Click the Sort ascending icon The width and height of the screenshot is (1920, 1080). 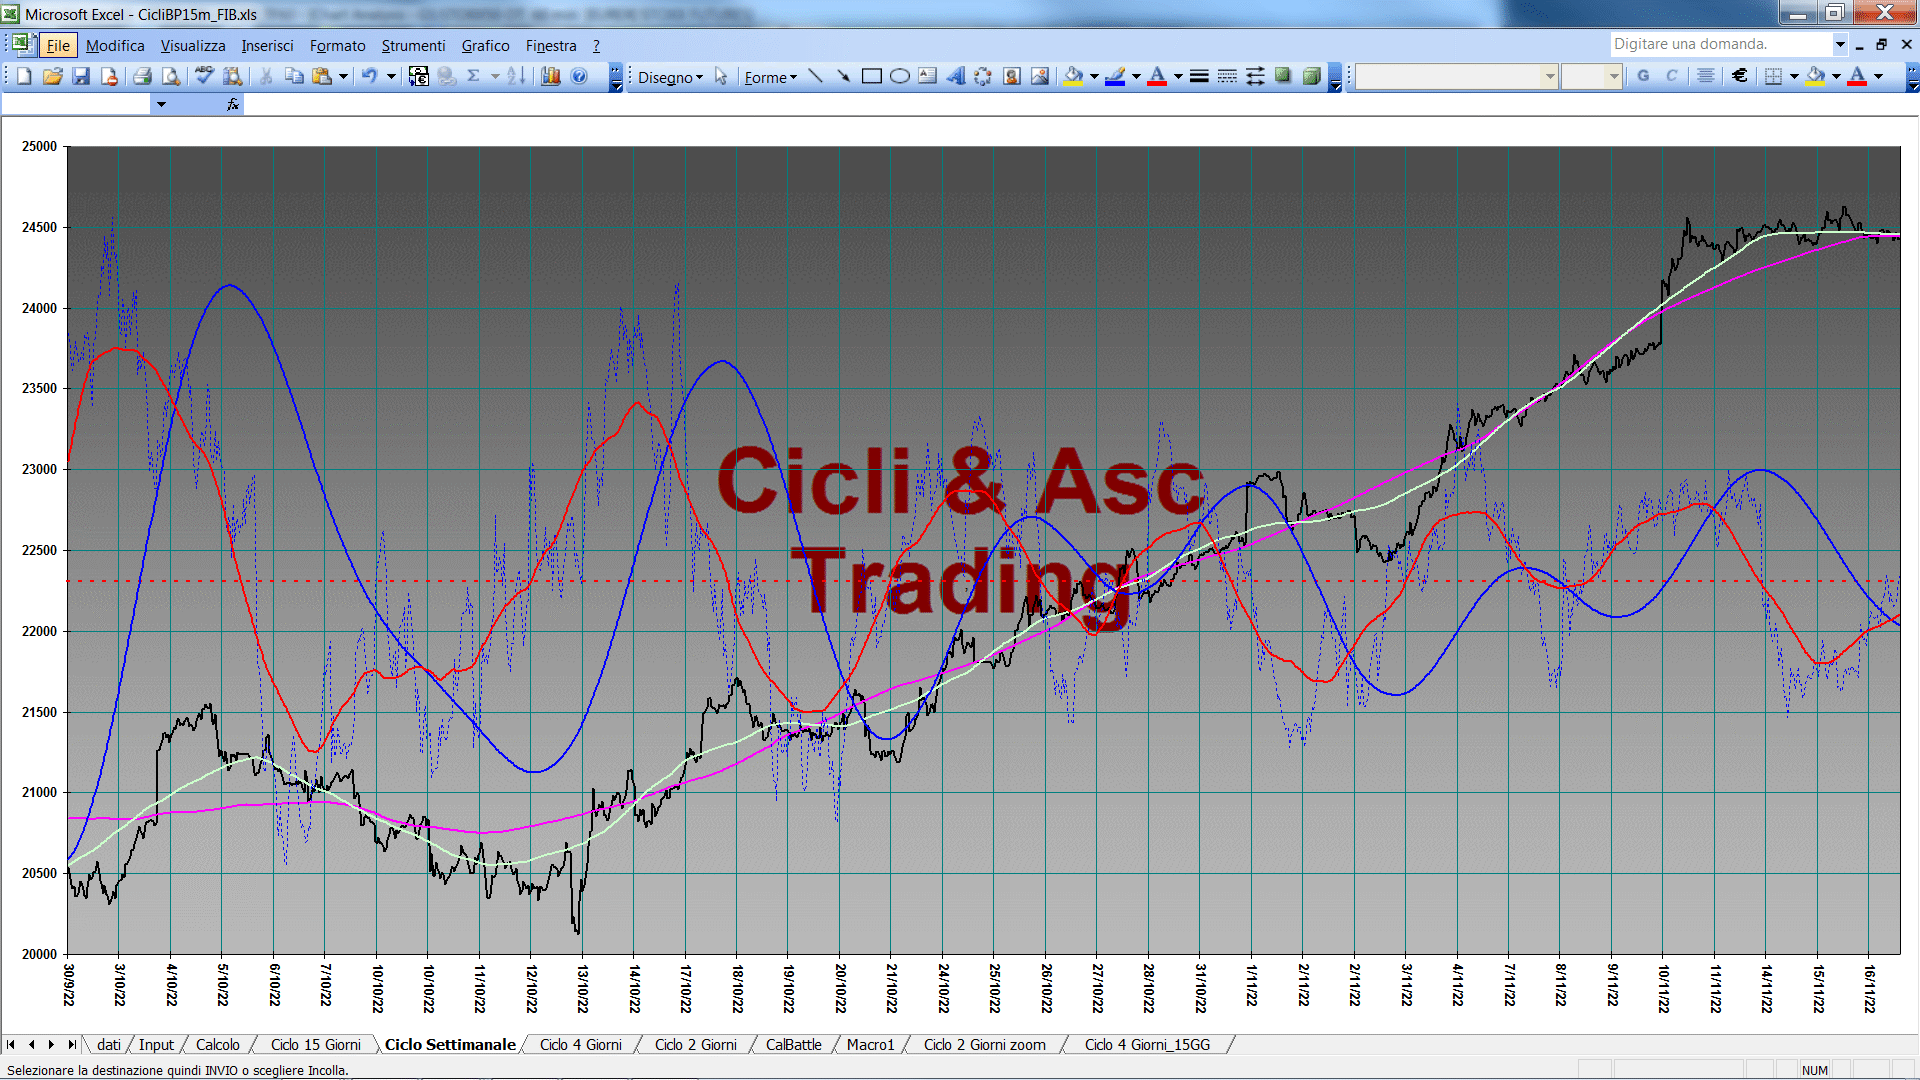(x=516, y=76)
